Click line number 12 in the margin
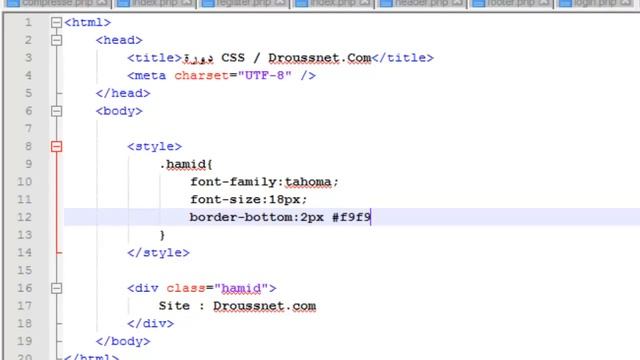The width and height of the screenshot is (640, 360). coord(24,217)
